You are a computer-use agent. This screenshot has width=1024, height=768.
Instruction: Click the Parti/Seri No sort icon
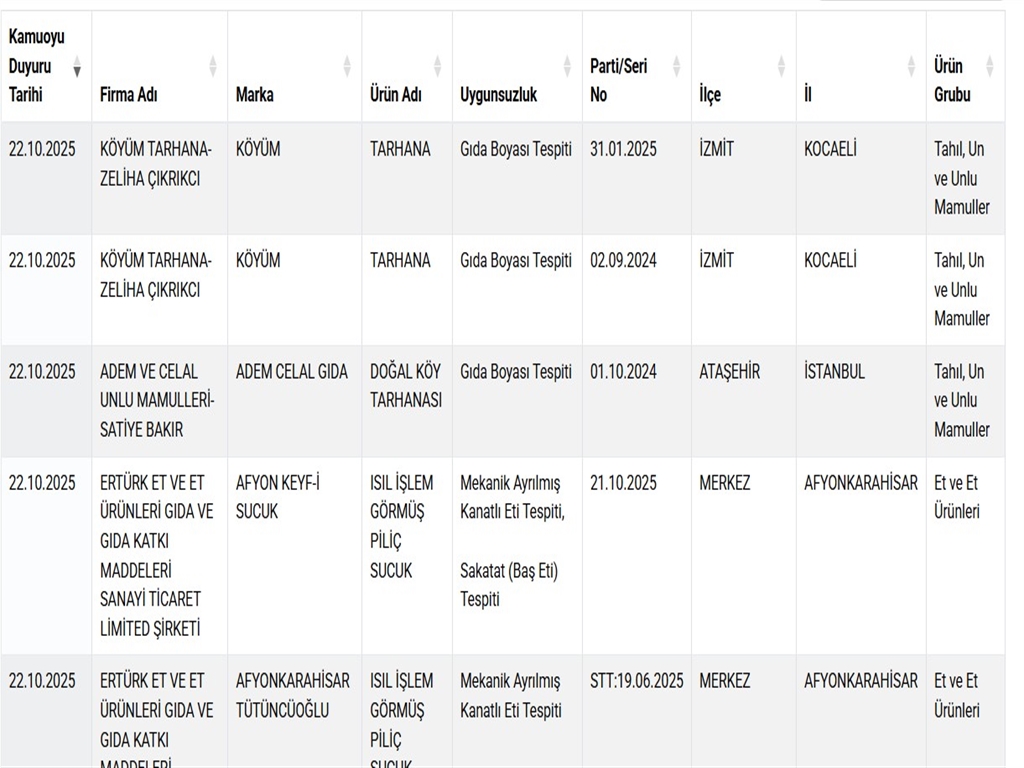pyautogui.click(x=676, y=67)
